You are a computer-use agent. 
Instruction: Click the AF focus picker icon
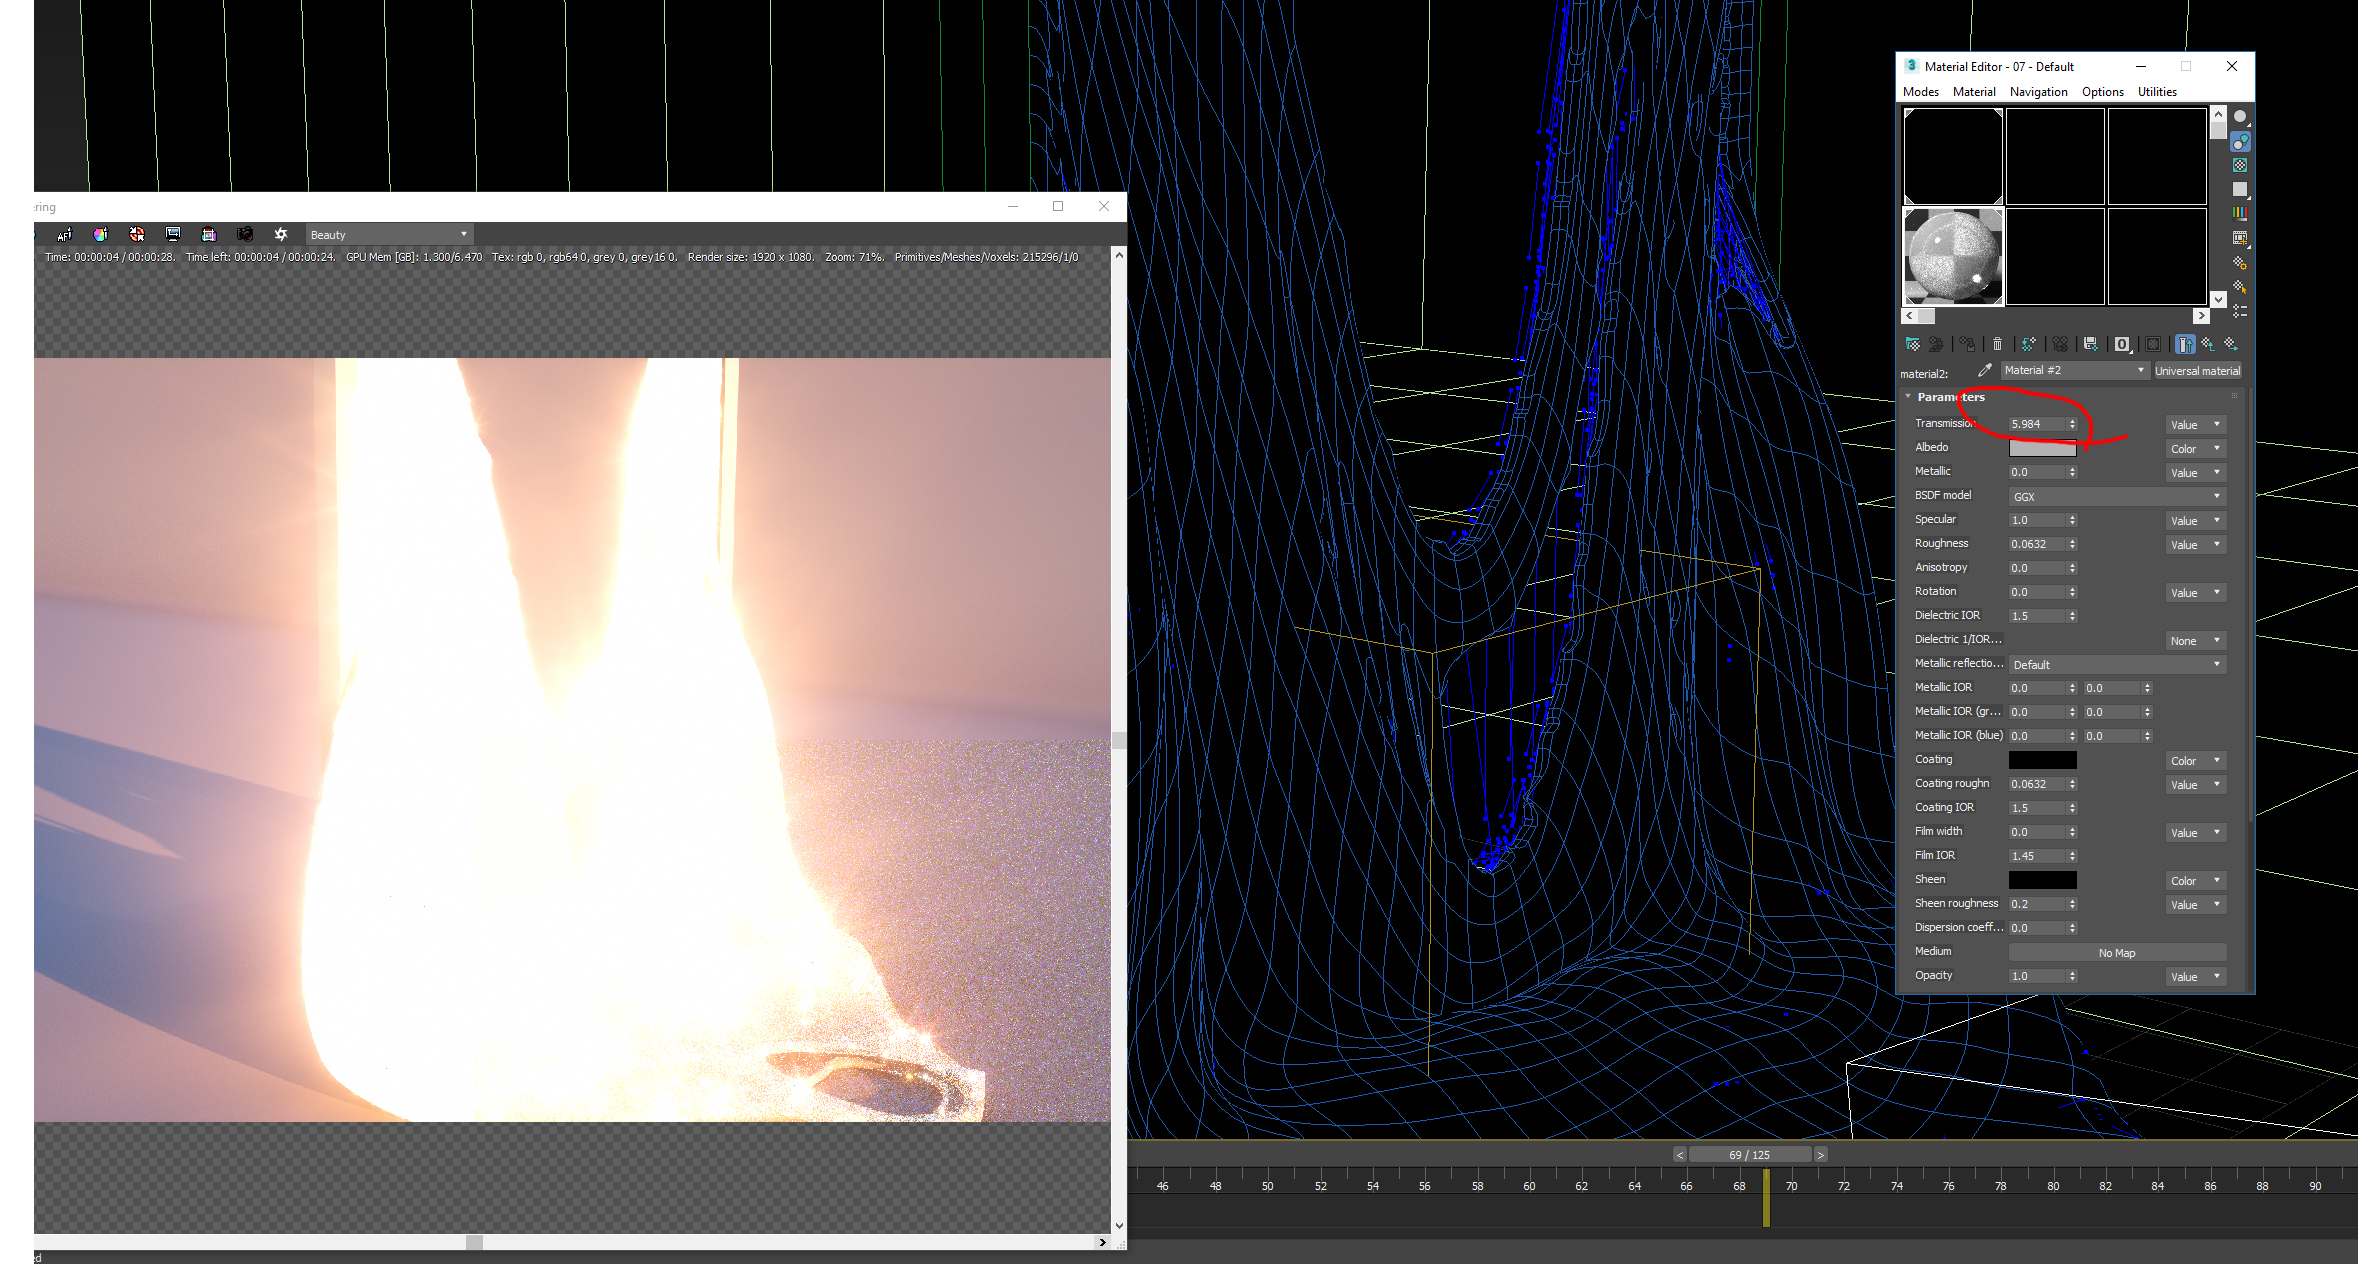64,235
